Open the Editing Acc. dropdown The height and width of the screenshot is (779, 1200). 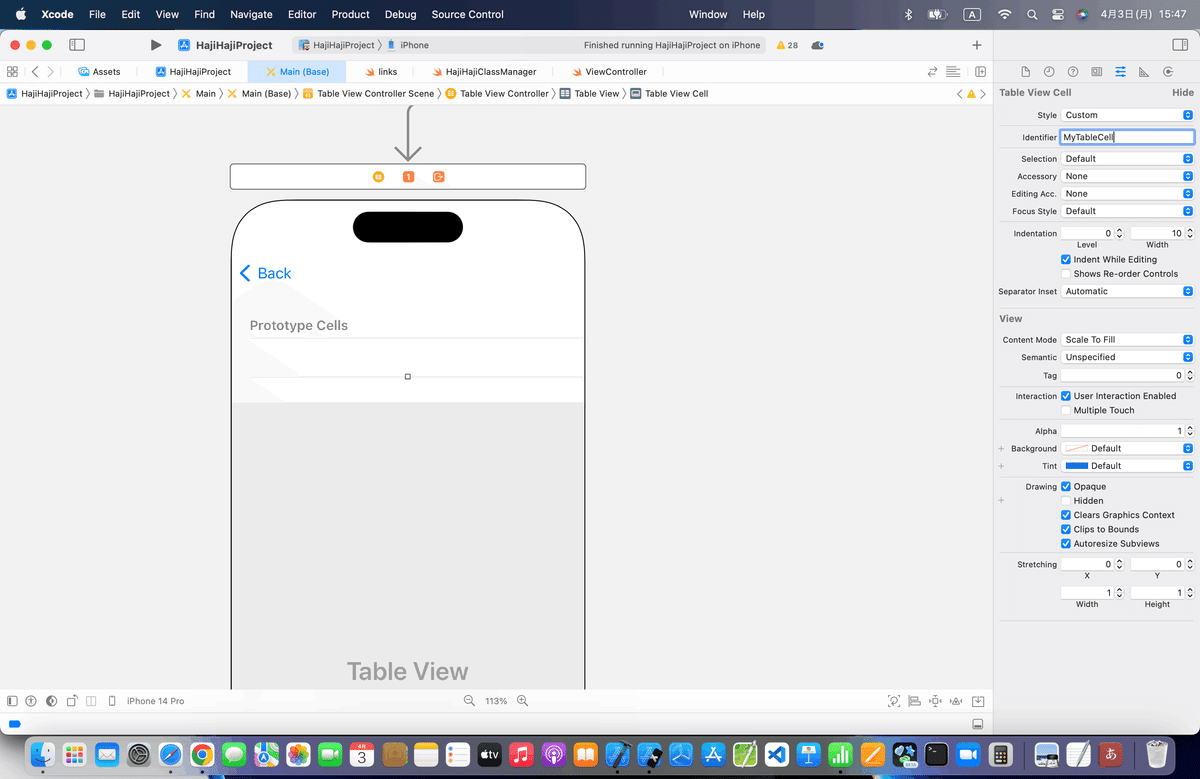click(x=1127, y=194)
